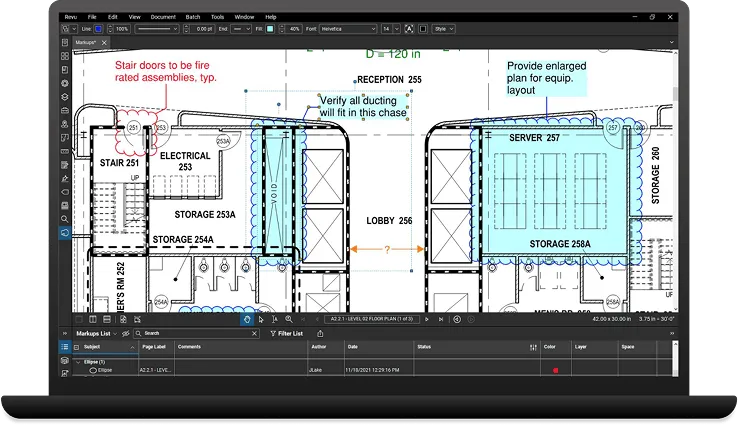Click the red color cell of Ellipse row

pos(555,370)
